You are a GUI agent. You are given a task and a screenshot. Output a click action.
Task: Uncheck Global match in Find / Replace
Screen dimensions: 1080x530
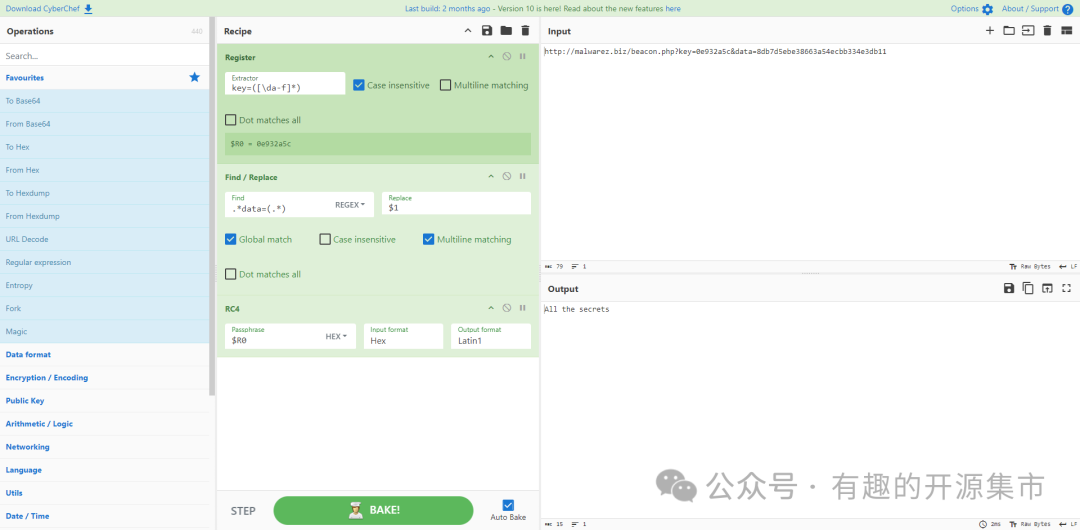[231, 240]
